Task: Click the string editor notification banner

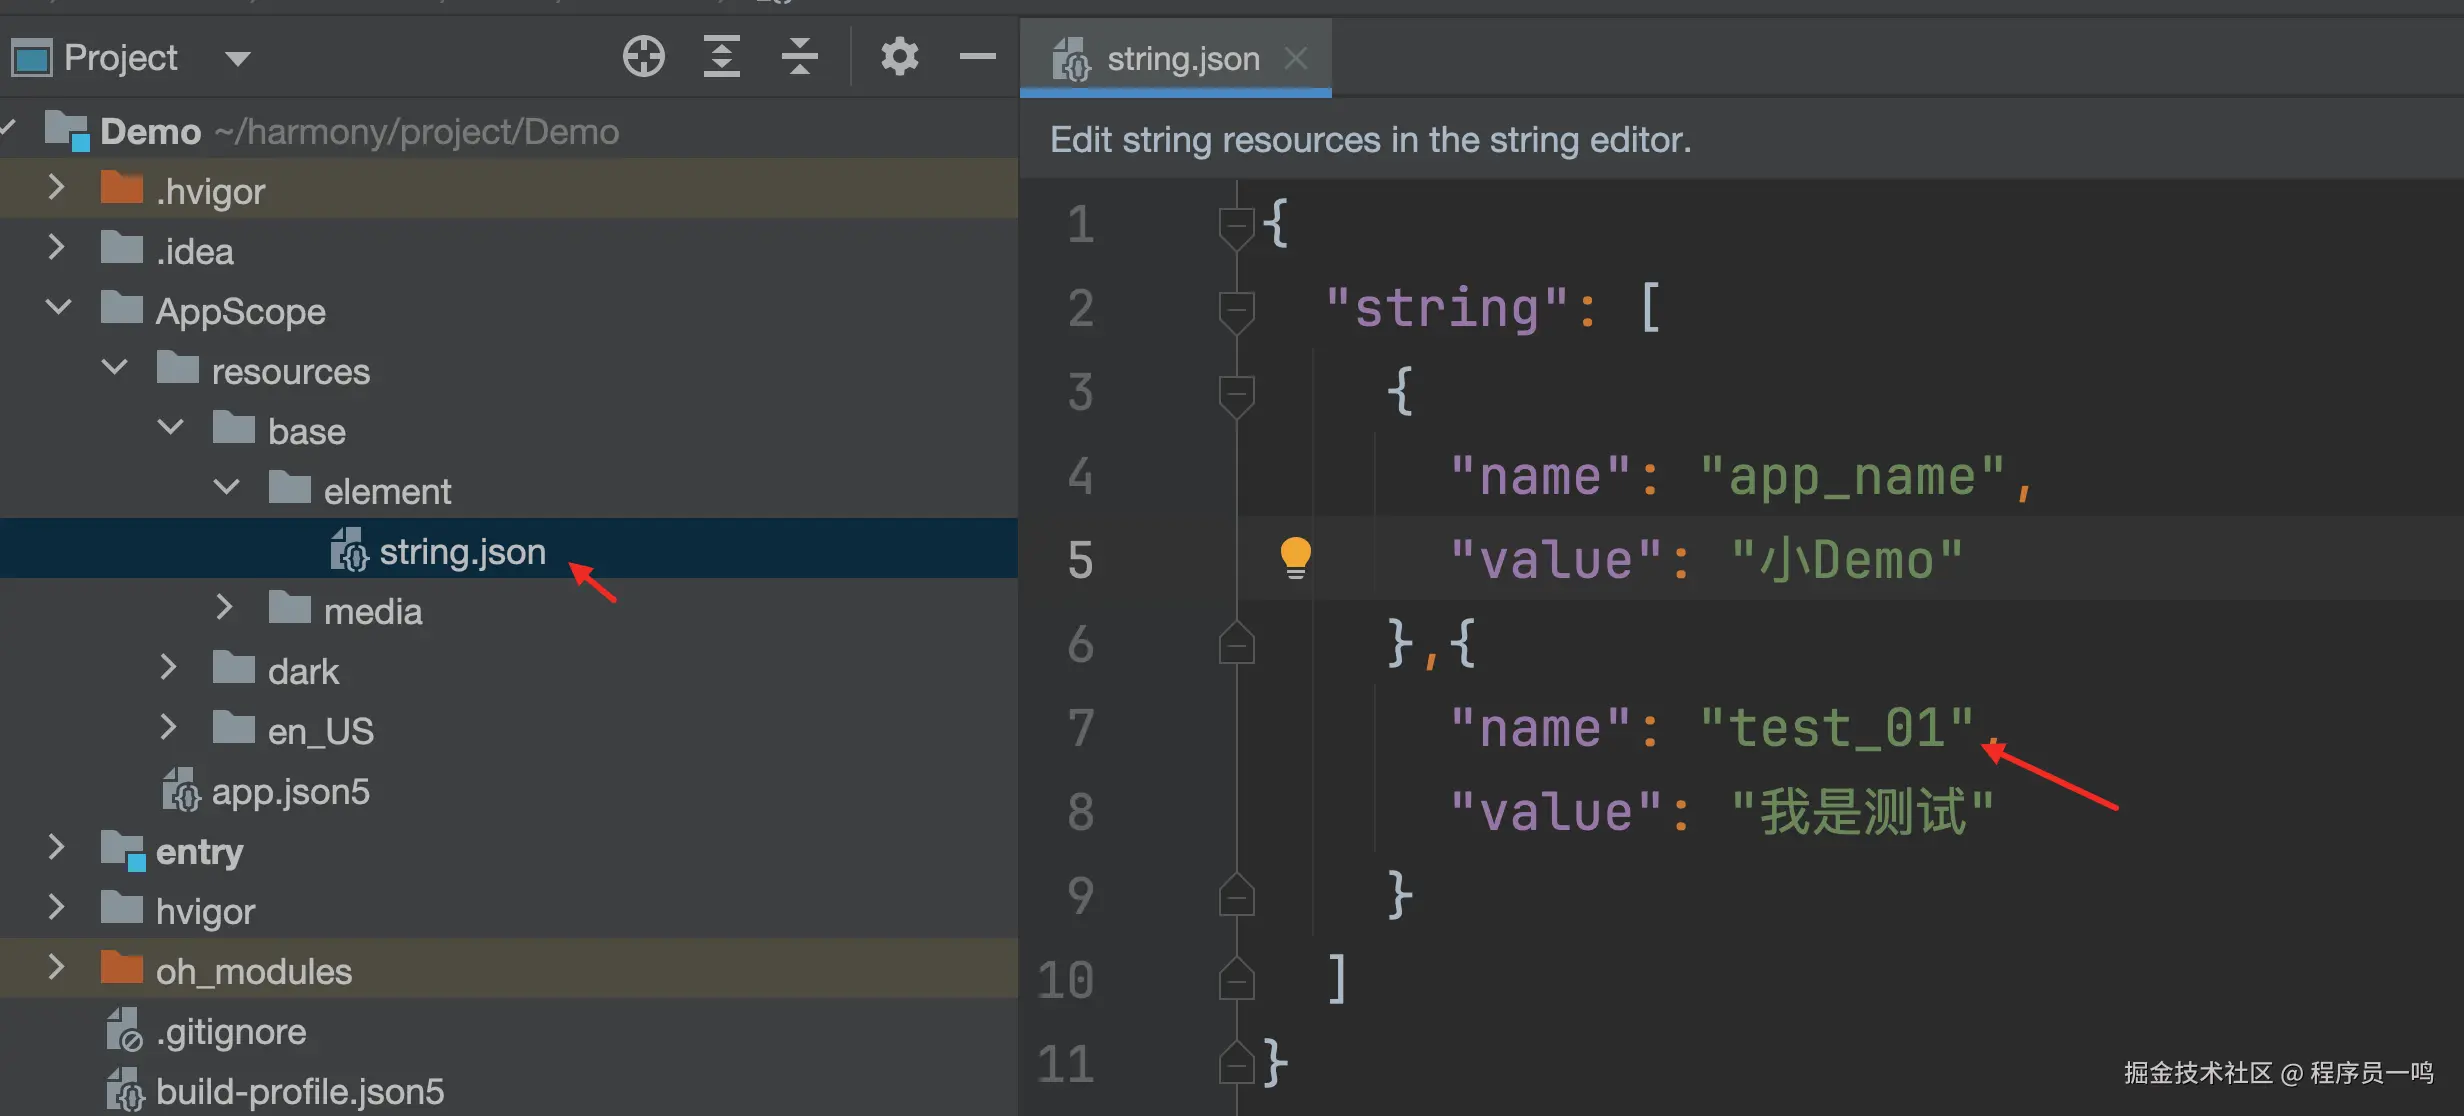Action: [x=1370, y=140]
